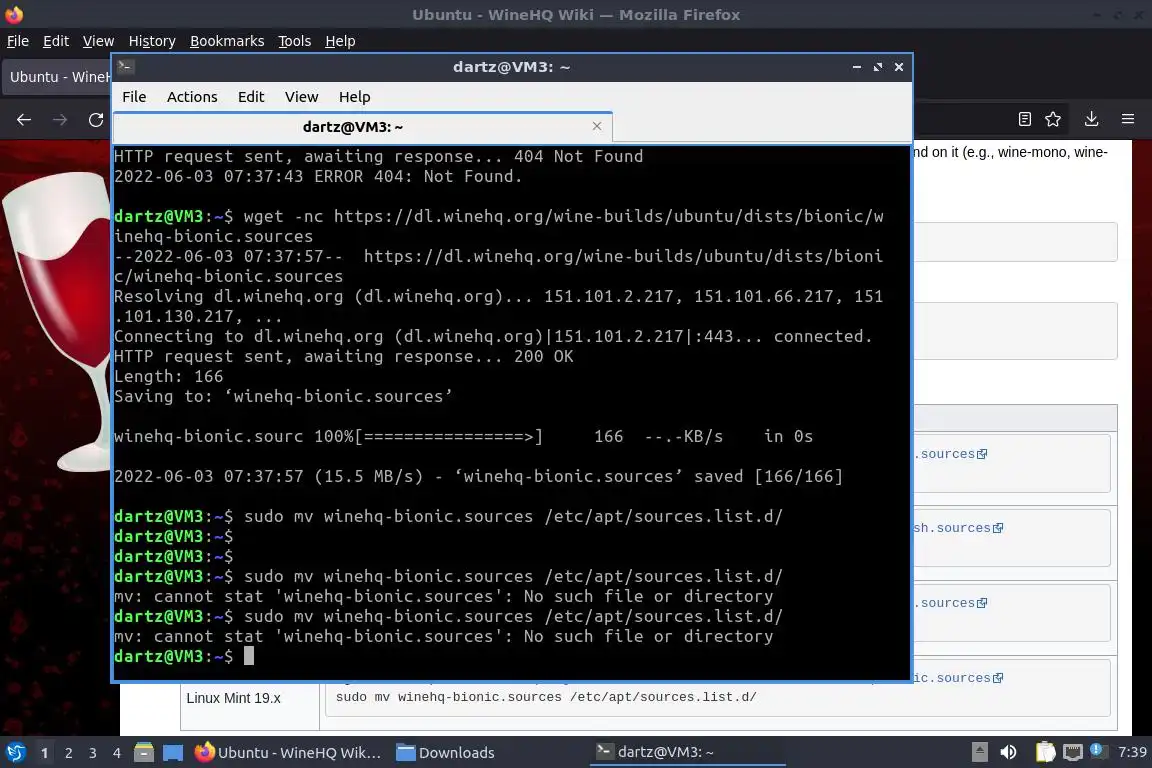The width and height of the screenshot is (1152, 768).
Task: Open Firefox File menu
Action: 18,41
